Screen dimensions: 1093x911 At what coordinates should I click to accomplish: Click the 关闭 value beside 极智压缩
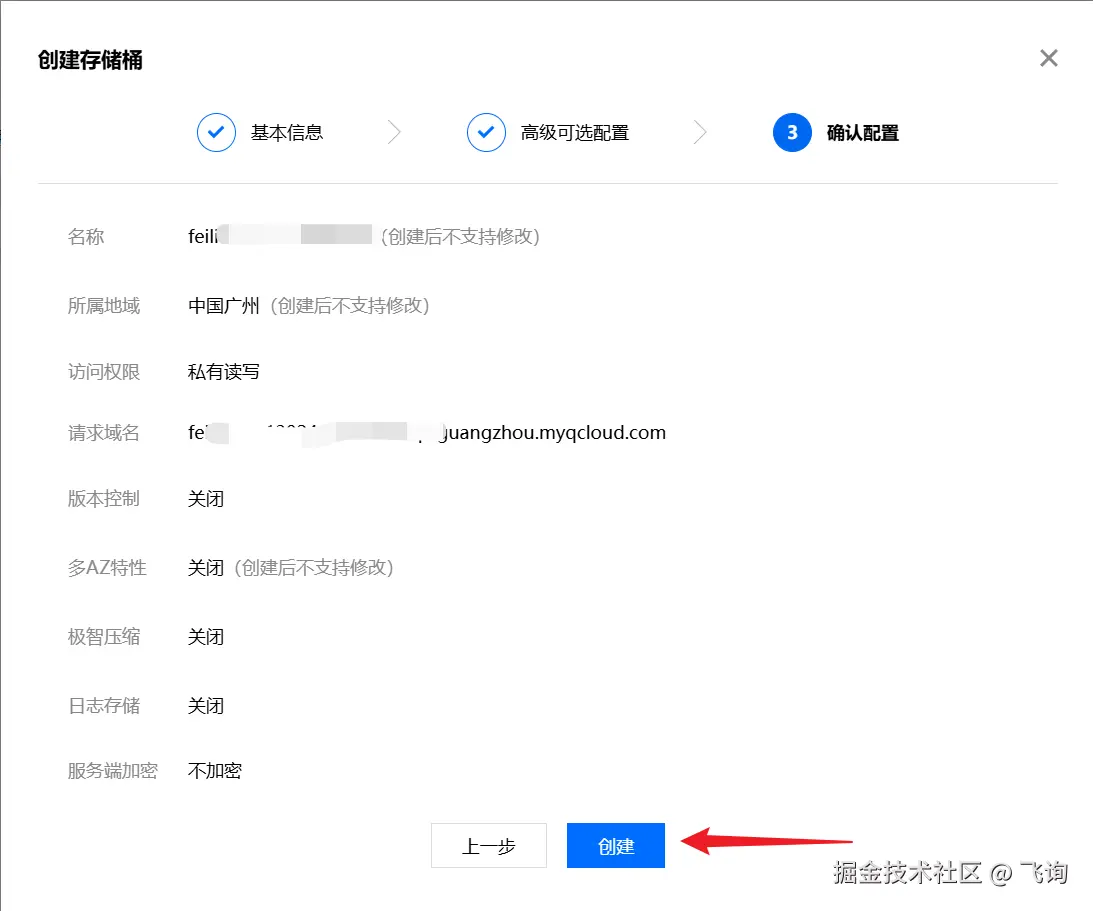tap(206, 636)
